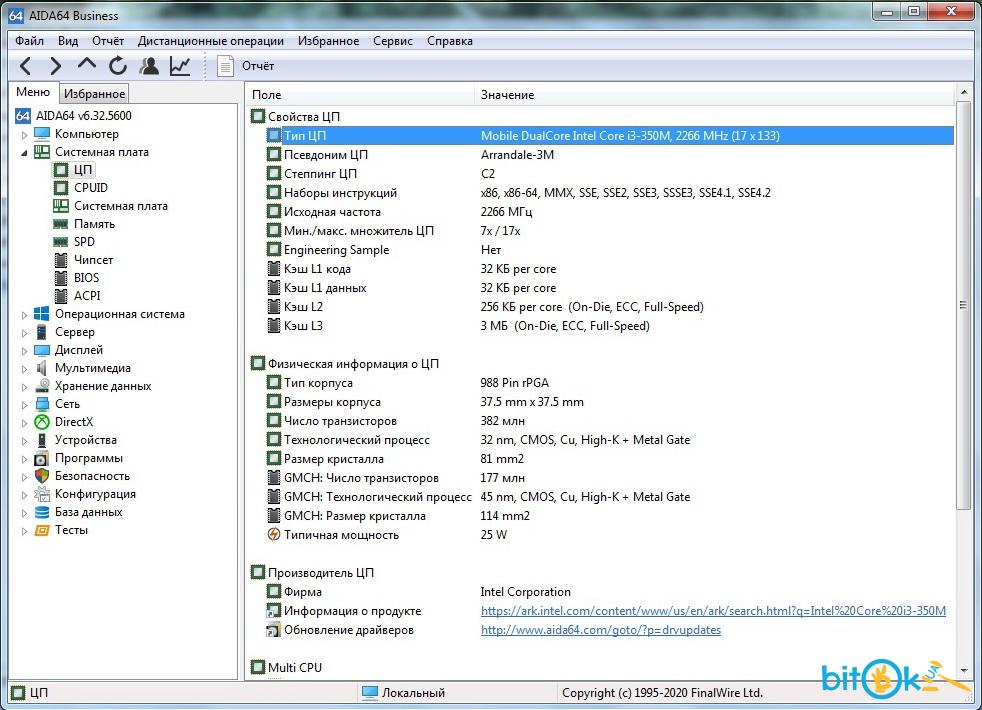Expand the Мультимедиа tree node

click(24, 369)
